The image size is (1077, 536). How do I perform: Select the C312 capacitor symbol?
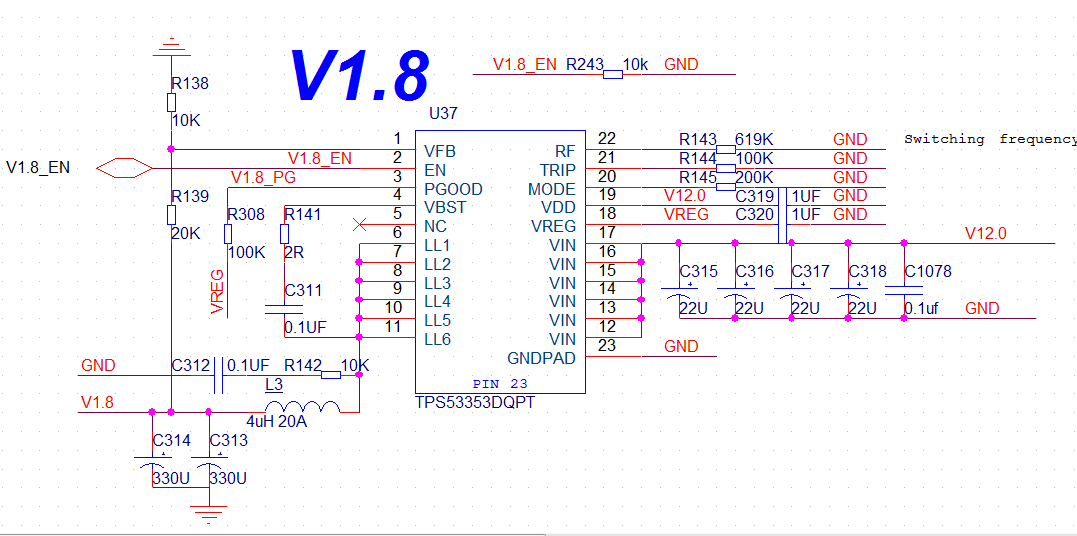tap(218, 375)
